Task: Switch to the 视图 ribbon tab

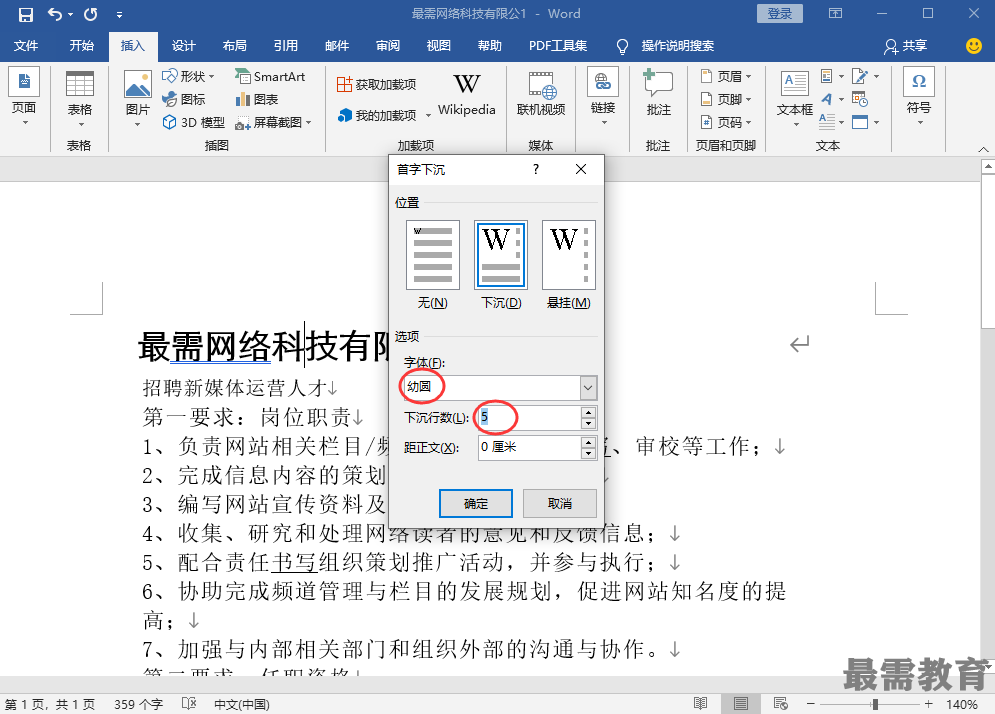Action: tap(438, 46)
